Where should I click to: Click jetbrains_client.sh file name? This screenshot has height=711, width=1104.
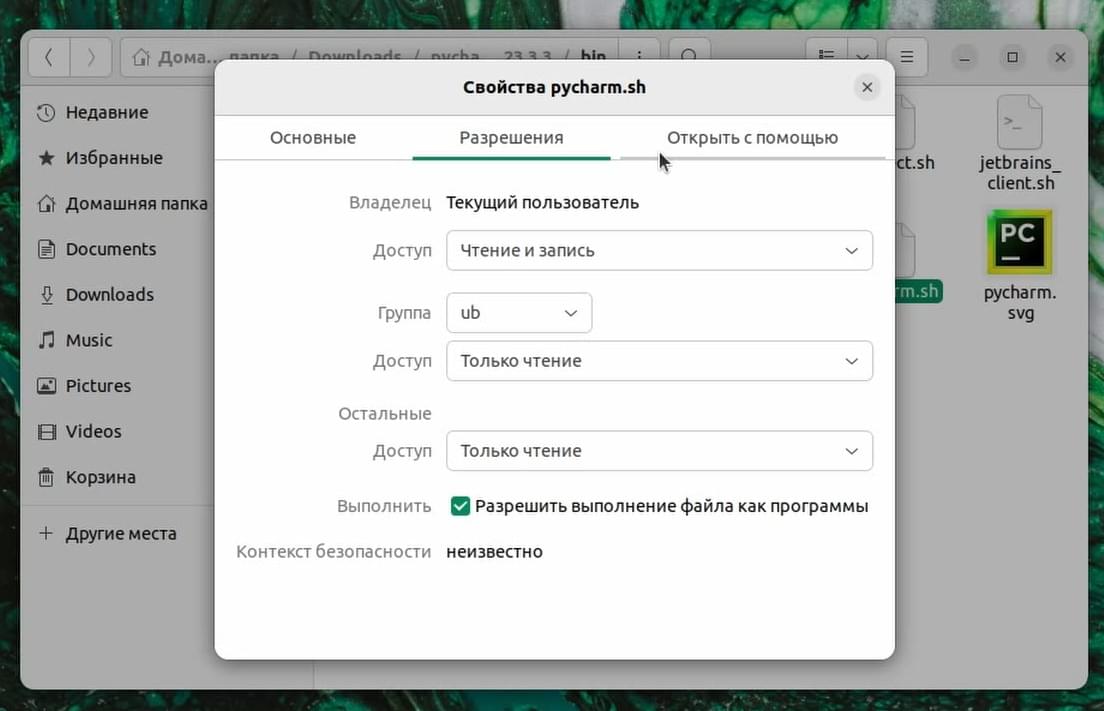(1020, 173)
